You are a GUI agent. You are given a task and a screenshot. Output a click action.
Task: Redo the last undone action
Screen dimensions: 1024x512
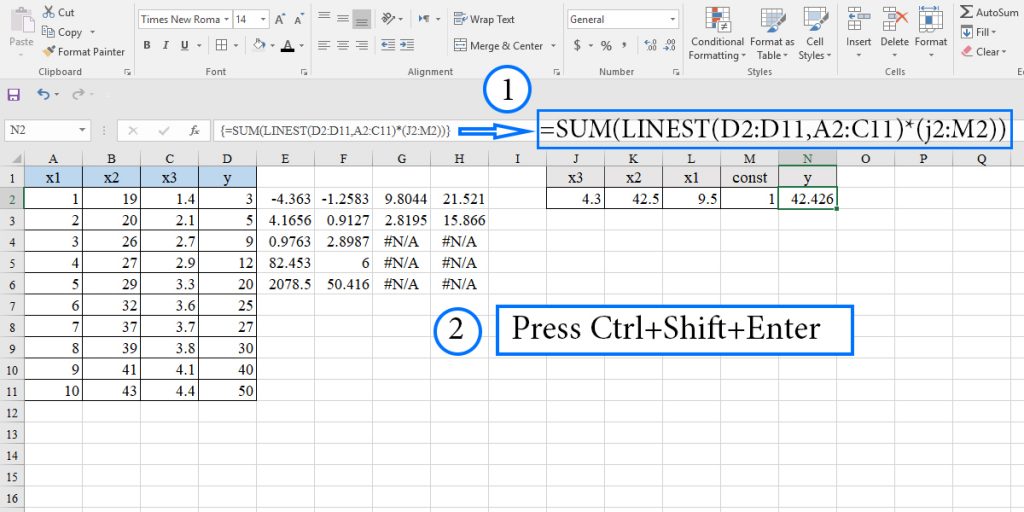coord(78,95)
